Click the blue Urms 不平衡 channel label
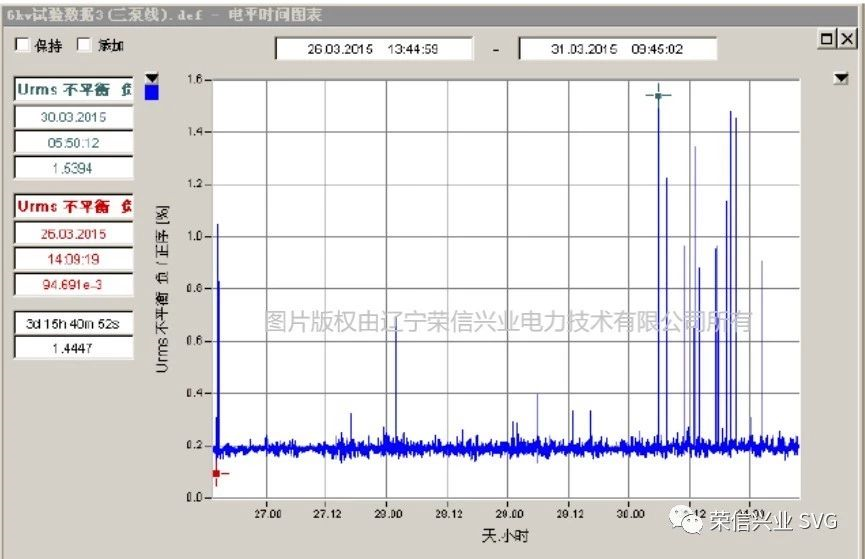 tap(73, 89)
